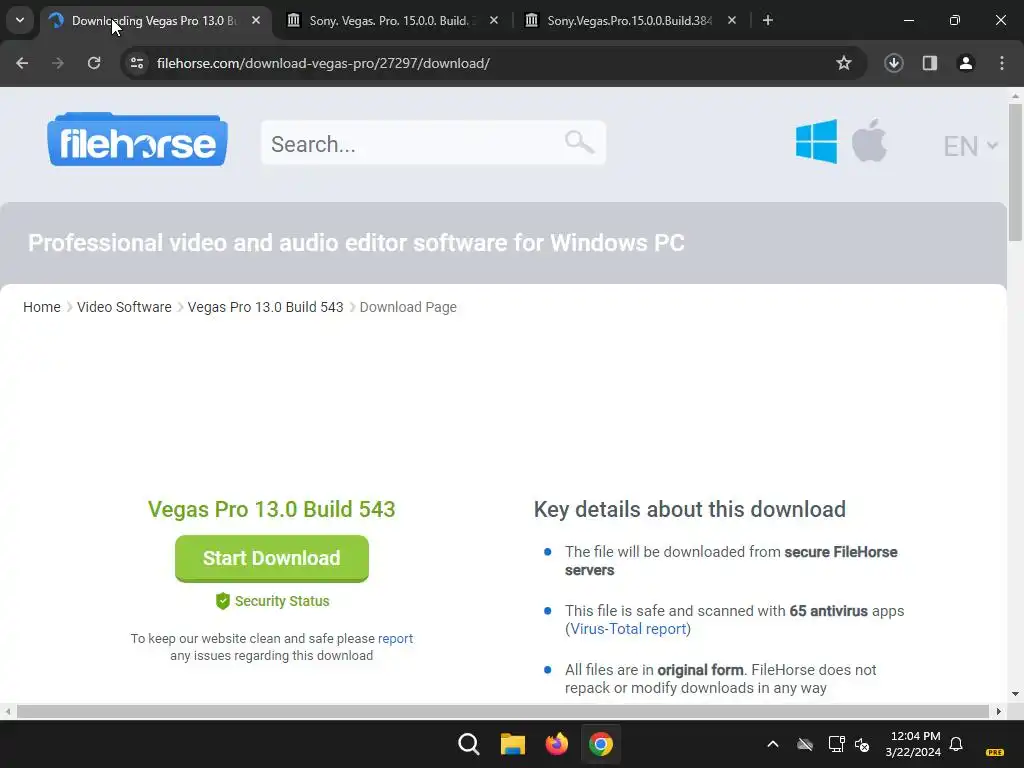
Task: Click the Home breadcrumb link
Action: pos(42,307)
